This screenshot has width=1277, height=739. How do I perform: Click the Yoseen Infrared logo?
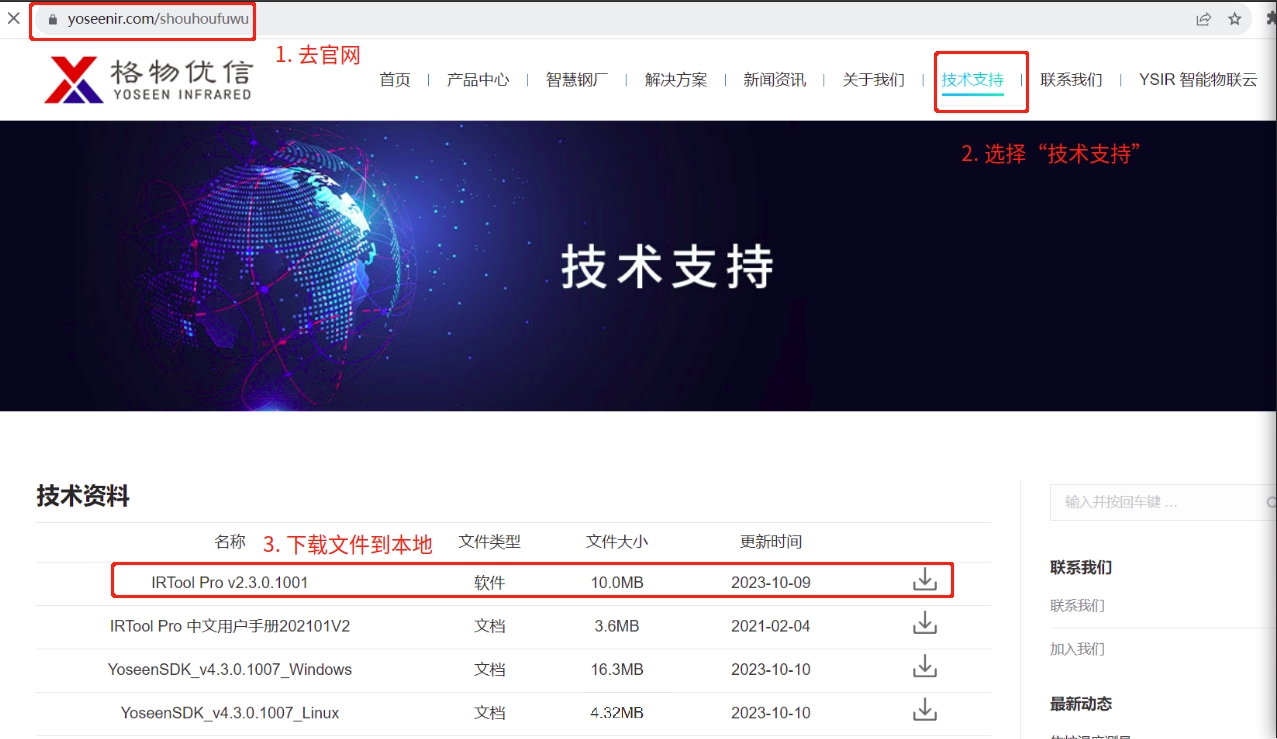click(x=148, y=79)
